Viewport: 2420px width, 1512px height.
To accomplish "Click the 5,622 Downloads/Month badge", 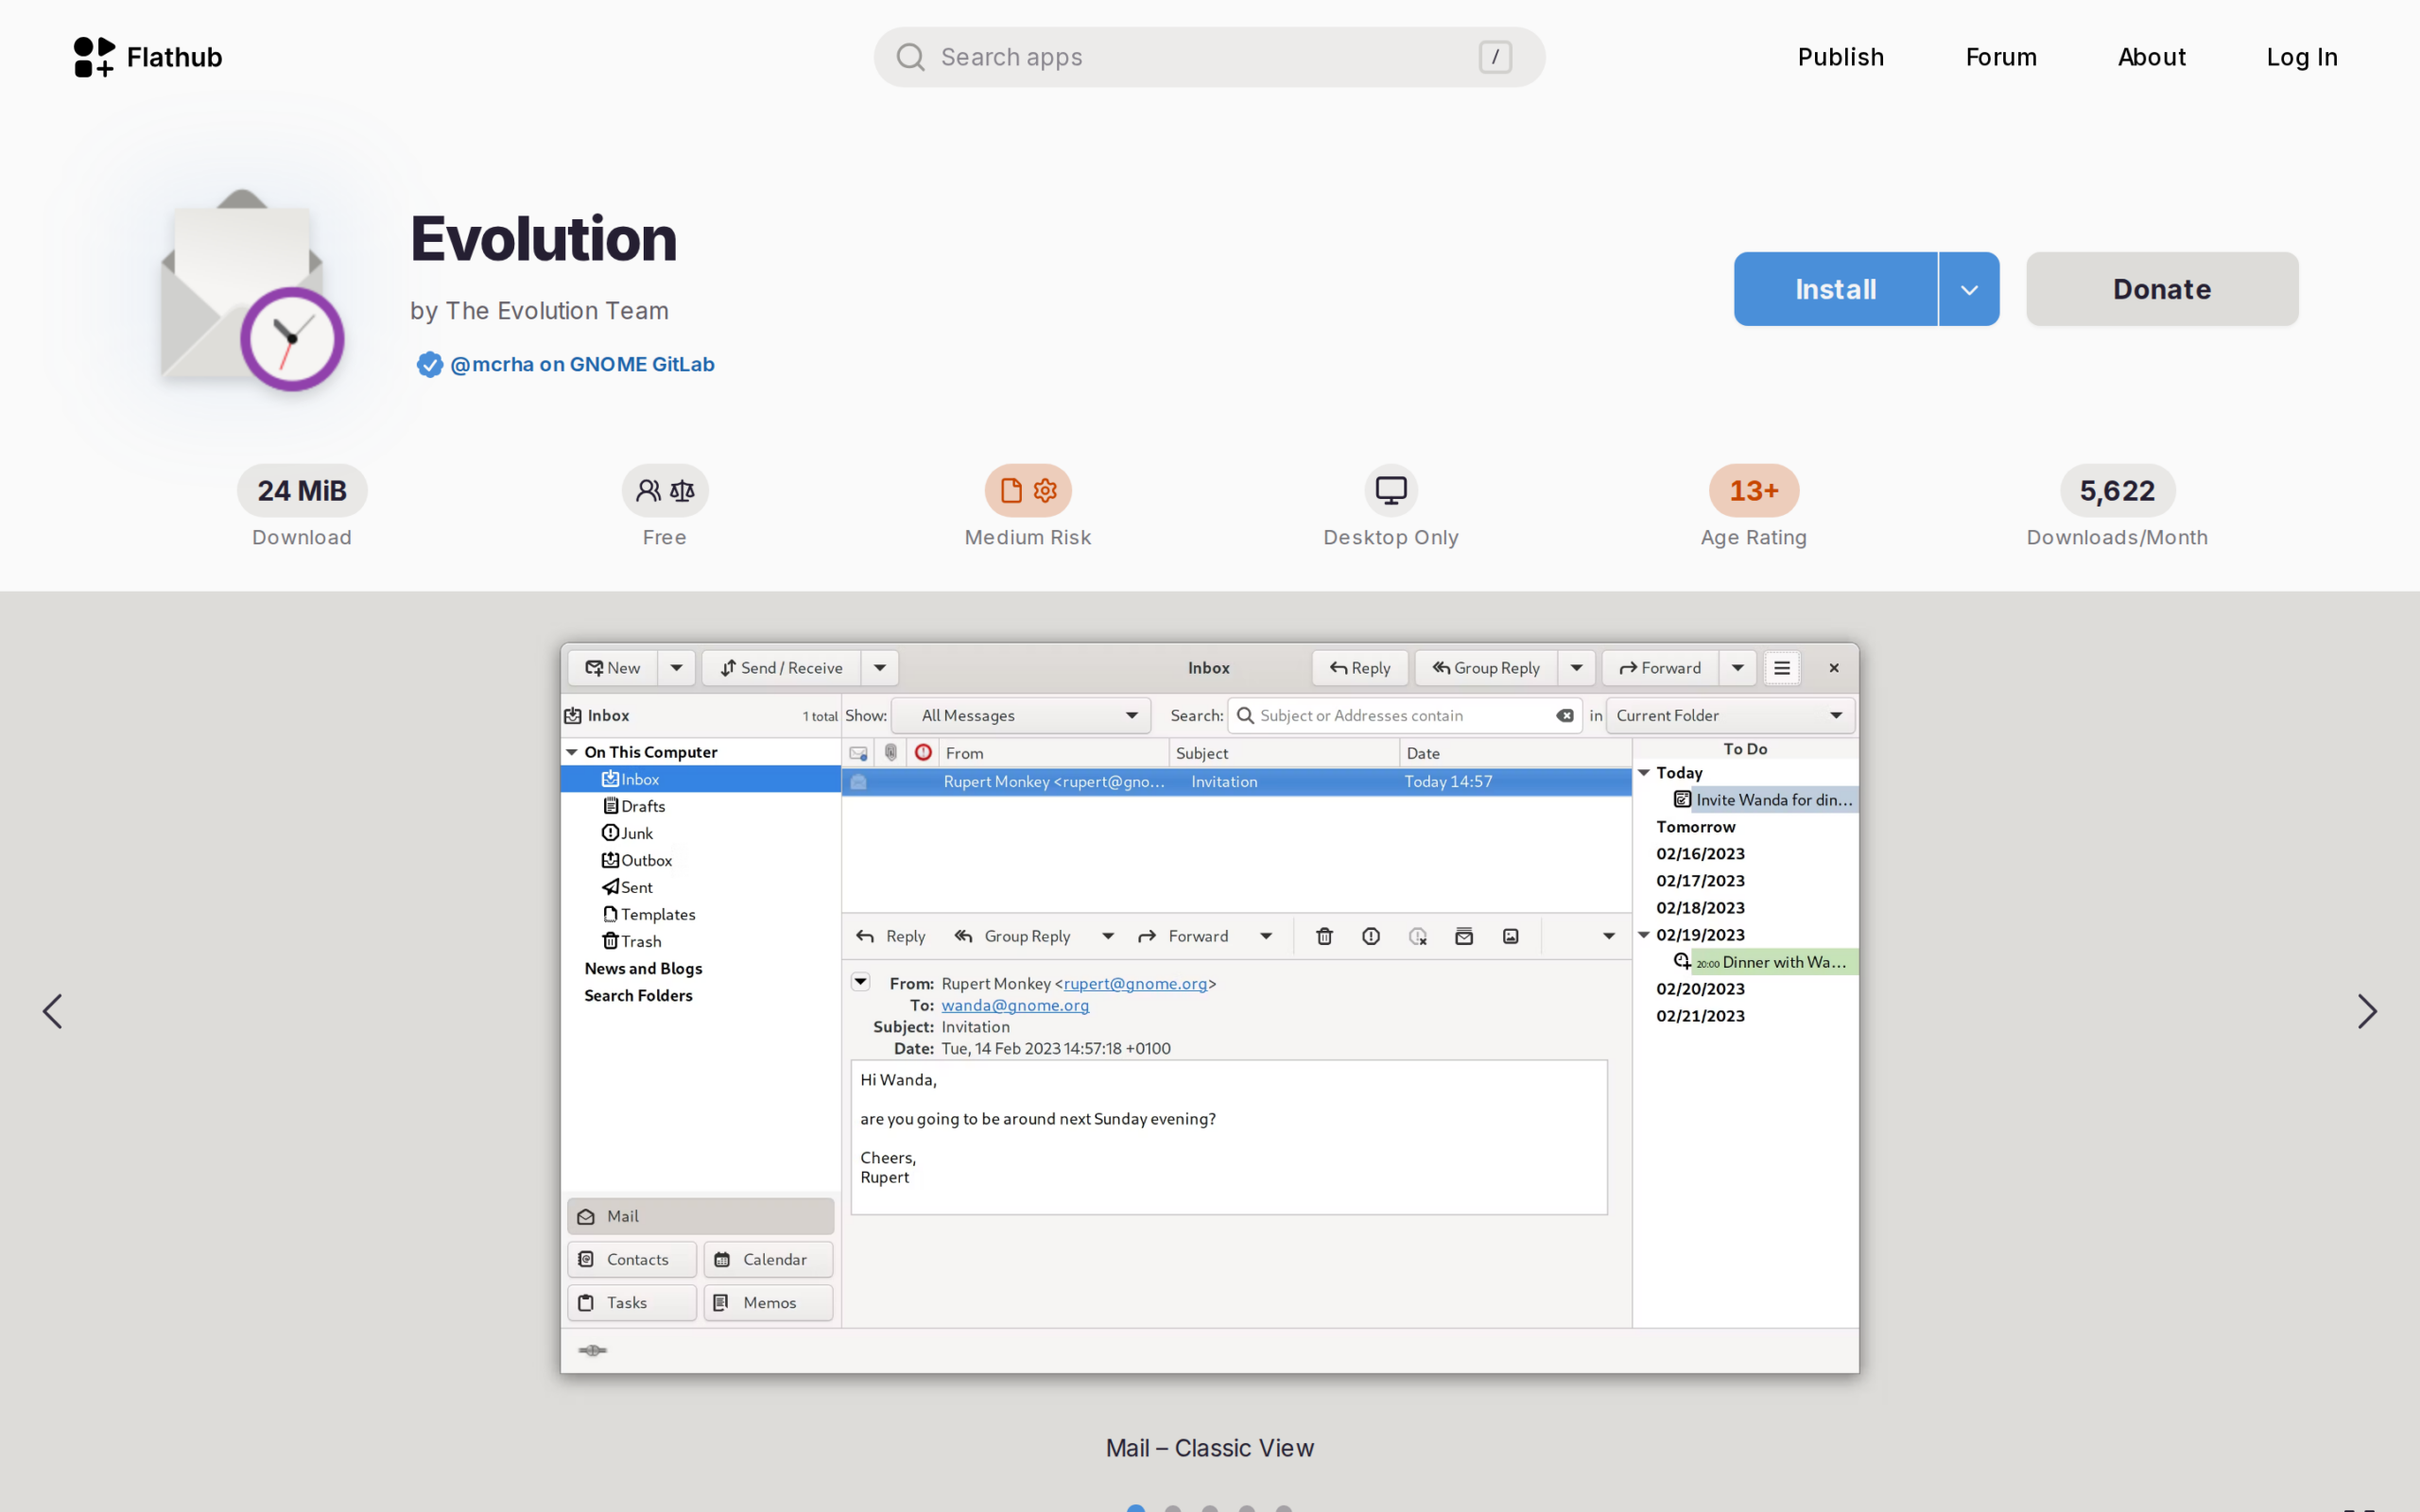I will pos(2117,491).
